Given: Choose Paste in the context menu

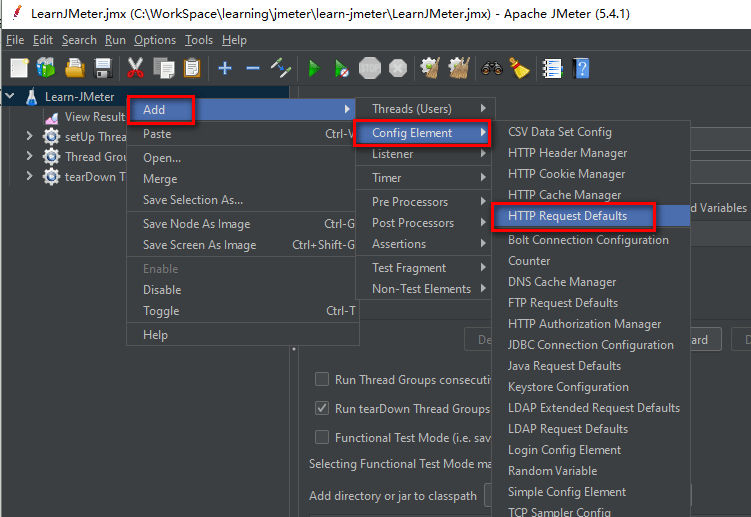Looking at the screenshot, I should tap(243, 134).
